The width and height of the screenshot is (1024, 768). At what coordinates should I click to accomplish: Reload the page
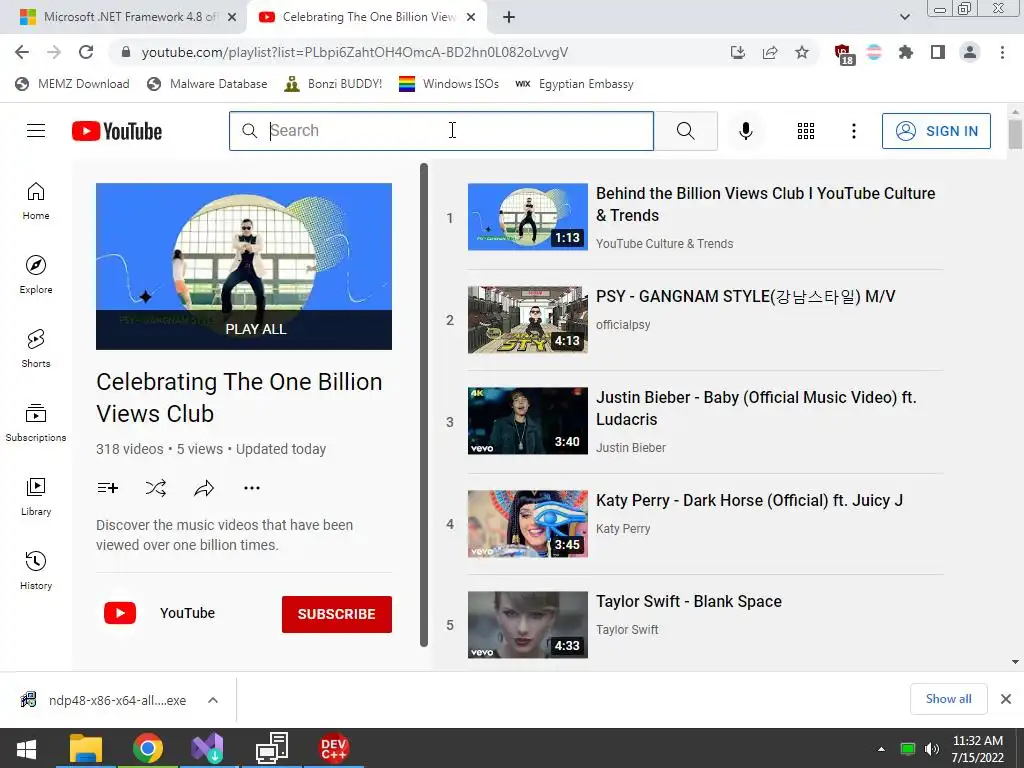click(x=86, y=52)
